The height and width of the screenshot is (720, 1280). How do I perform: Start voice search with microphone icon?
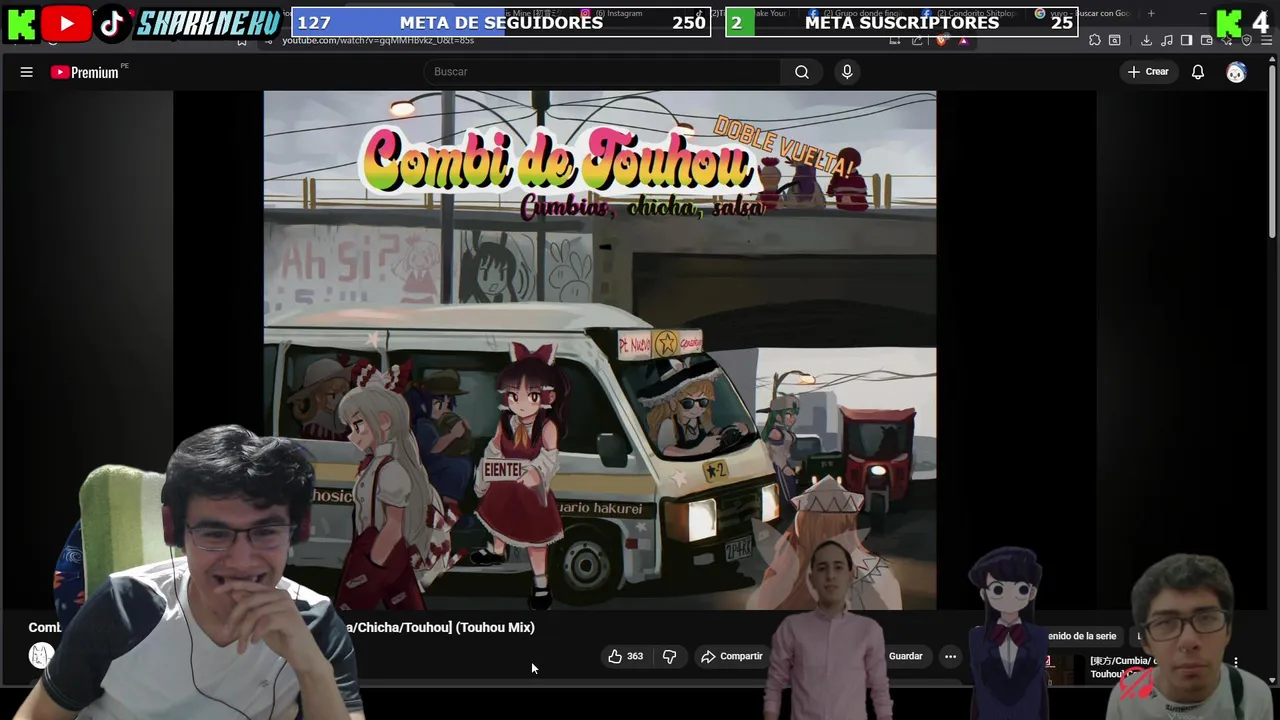coord(847,72)
